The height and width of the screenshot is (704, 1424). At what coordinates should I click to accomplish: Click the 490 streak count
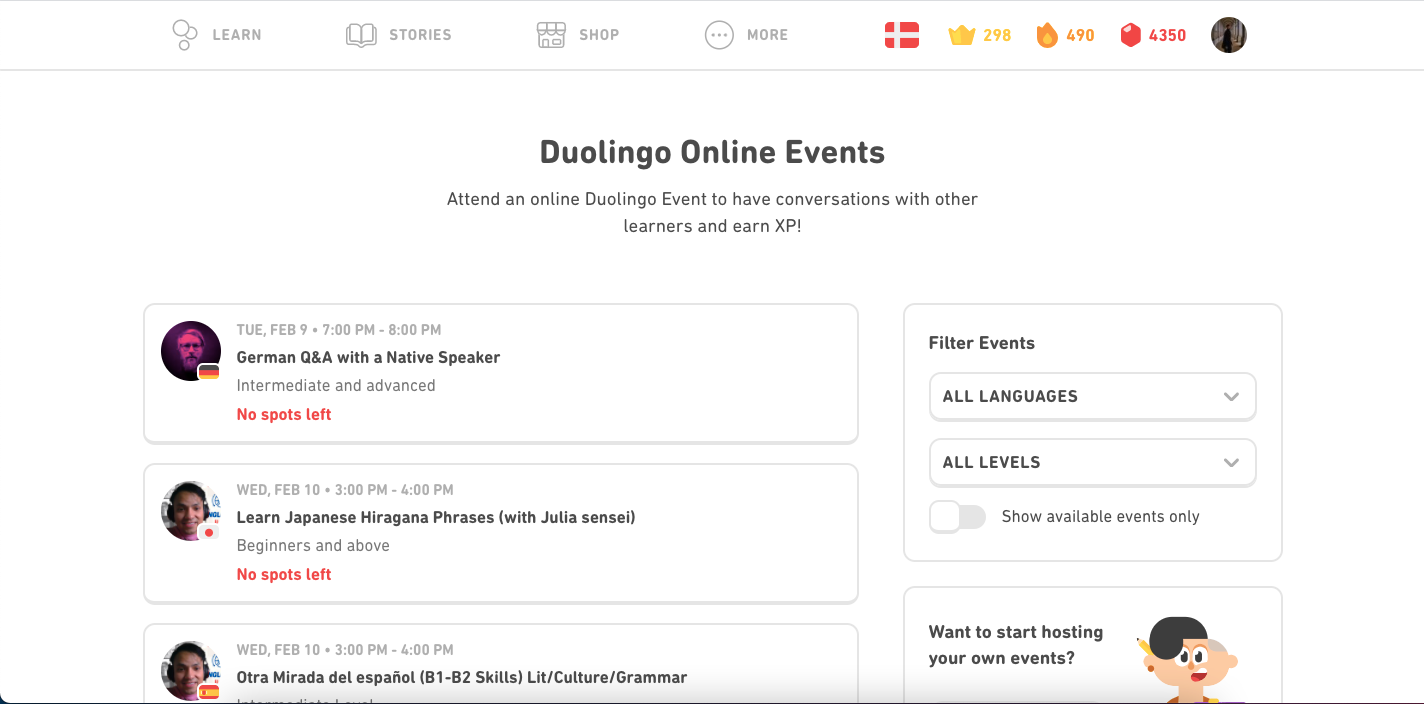click(1080, 35)
